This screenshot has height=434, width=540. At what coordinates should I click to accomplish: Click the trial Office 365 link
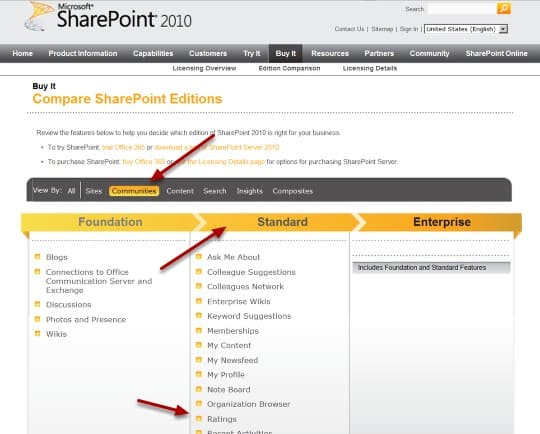pos(123,147)
